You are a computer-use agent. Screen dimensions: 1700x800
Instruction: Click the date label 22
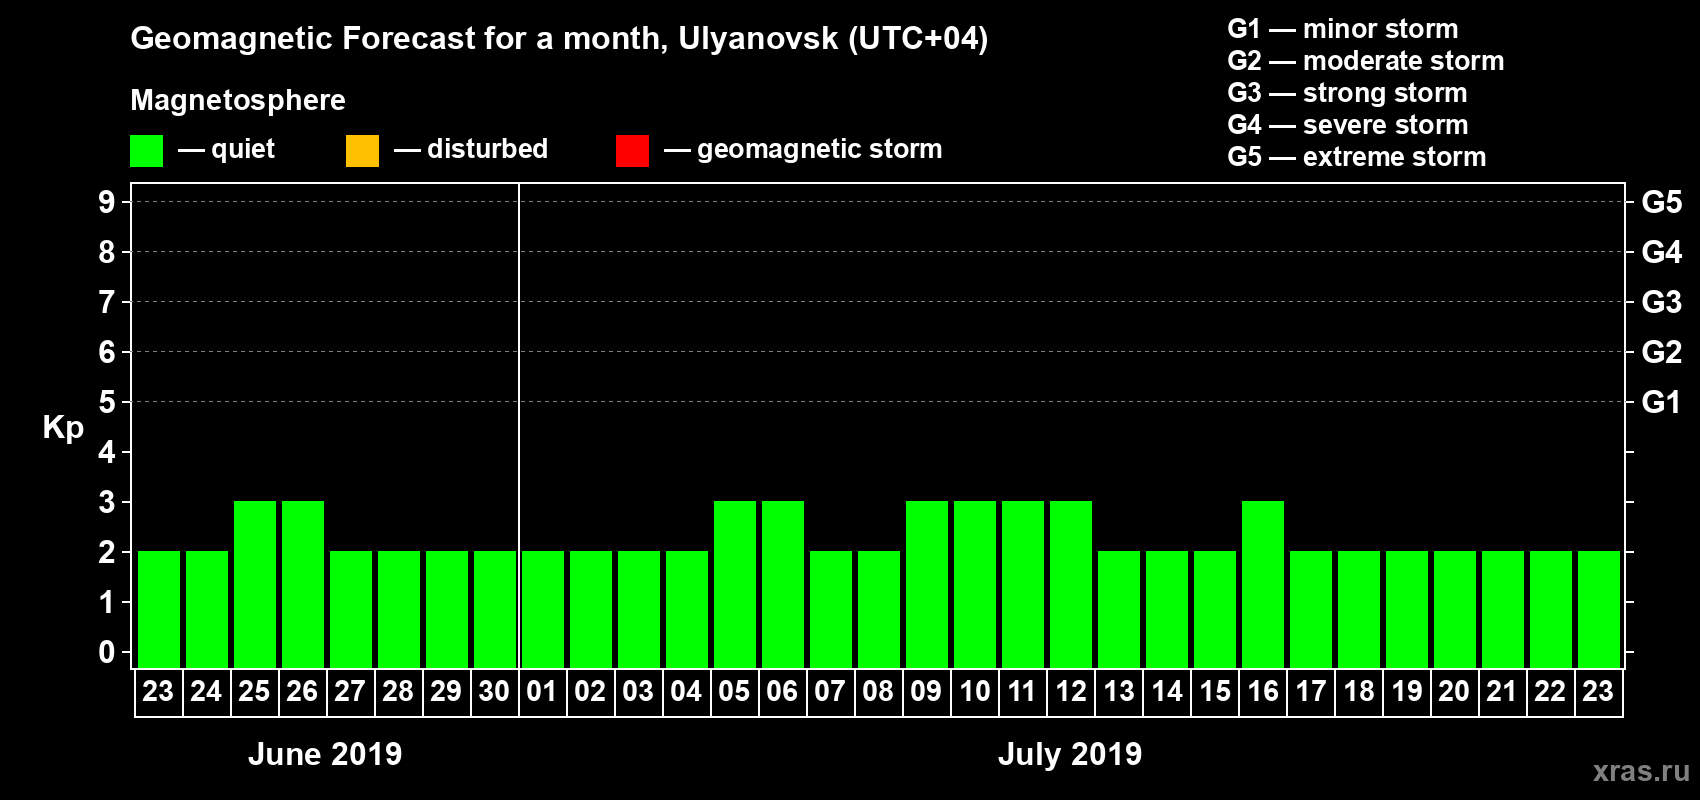tap(1550, 691)
